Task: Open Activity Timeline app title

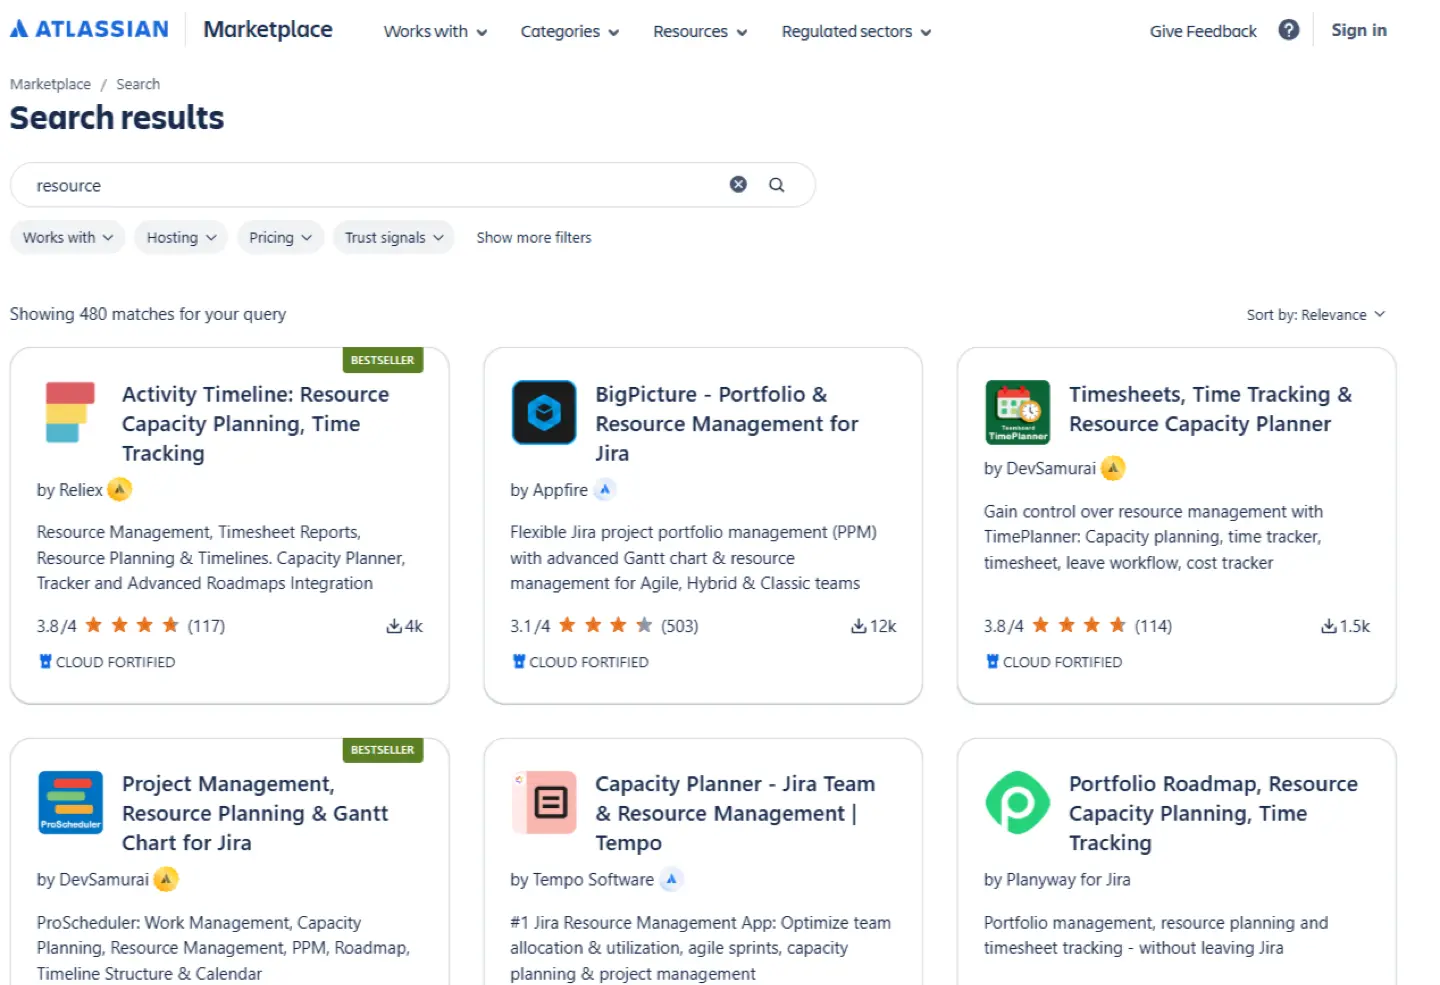Action: pyautogui.click(x=256, y=424)
